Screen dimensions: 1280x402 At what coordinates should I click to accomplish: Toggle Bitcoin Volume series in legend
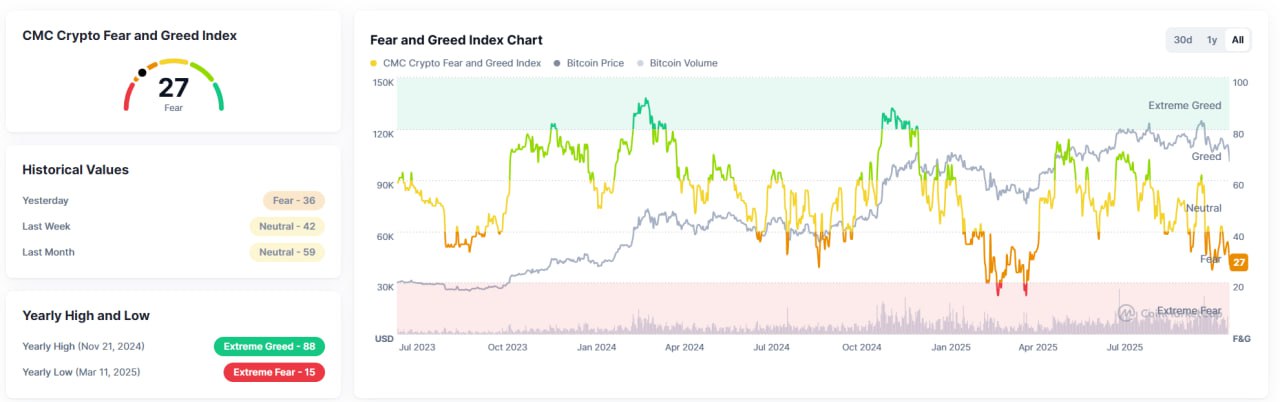(683, 63)
